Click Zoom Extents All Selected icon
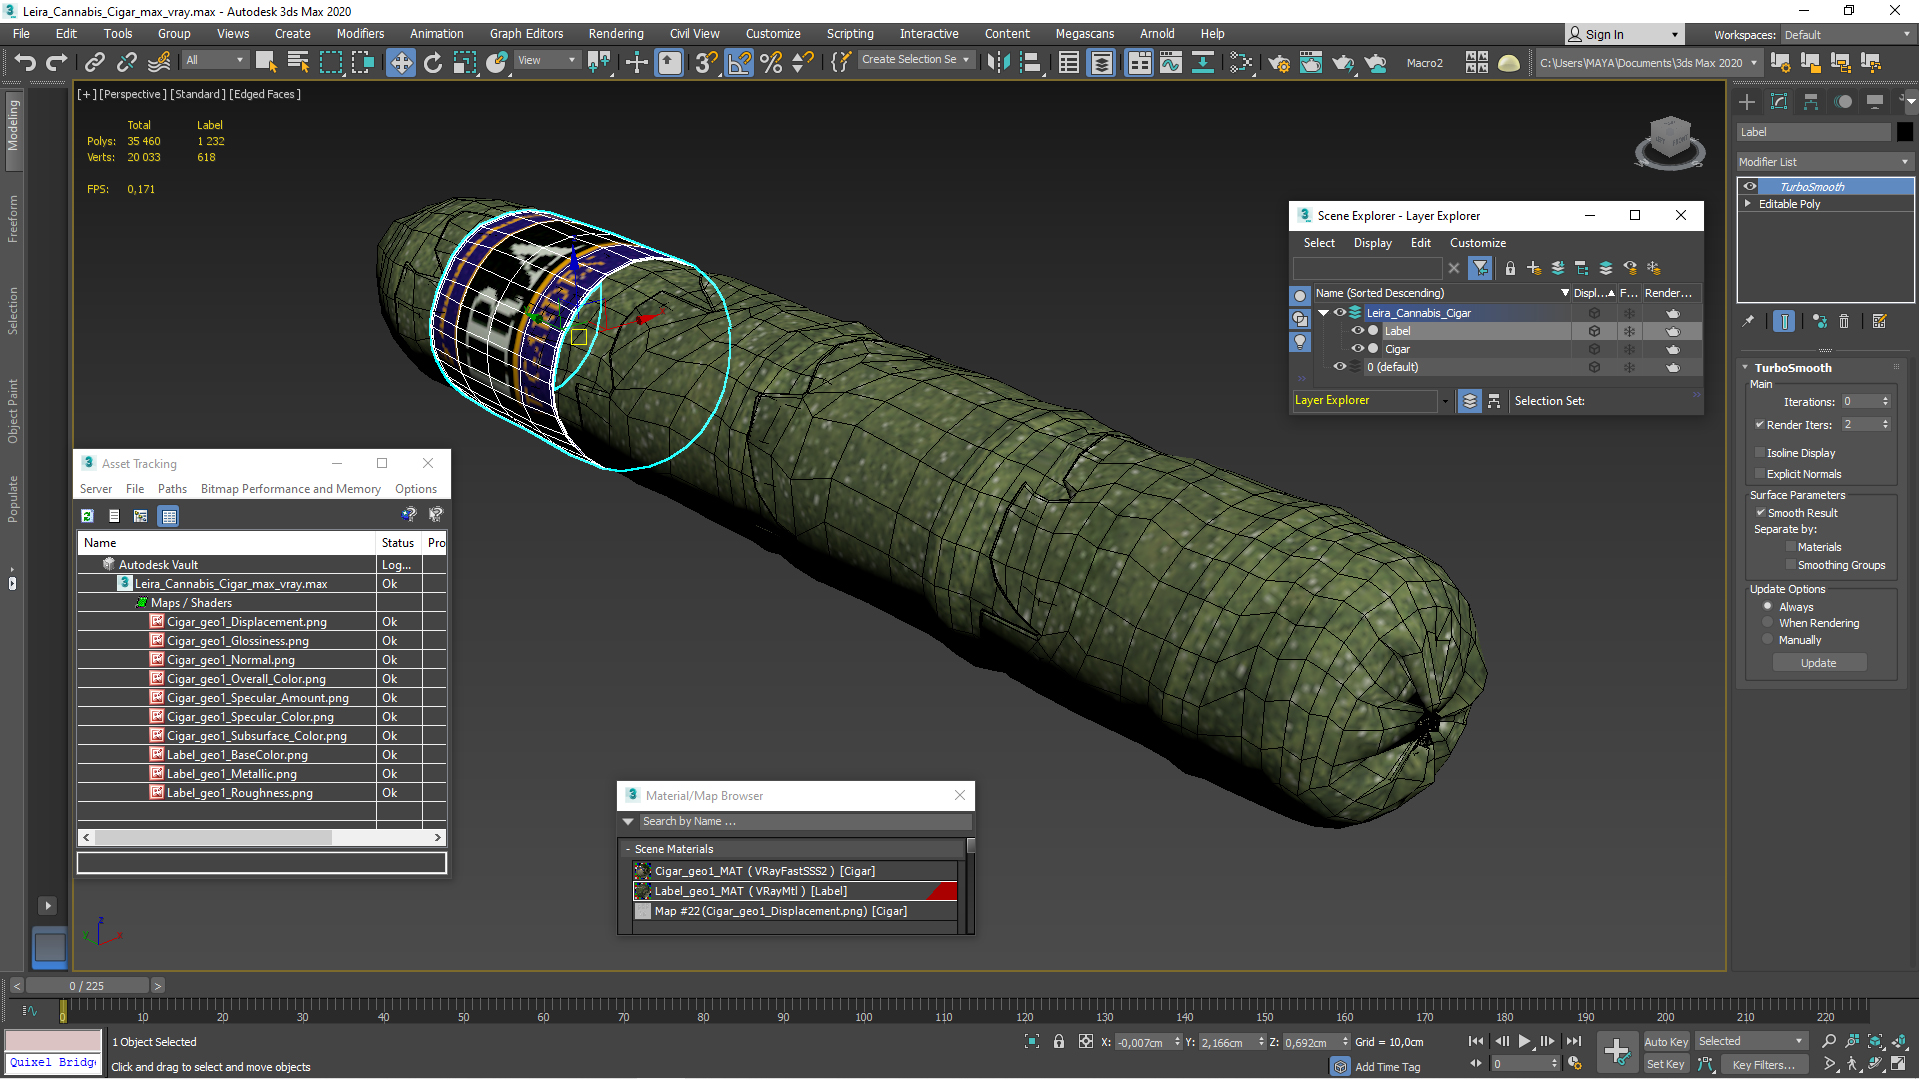This screenshot has width=1920, height=1080. (1875, 1041)
